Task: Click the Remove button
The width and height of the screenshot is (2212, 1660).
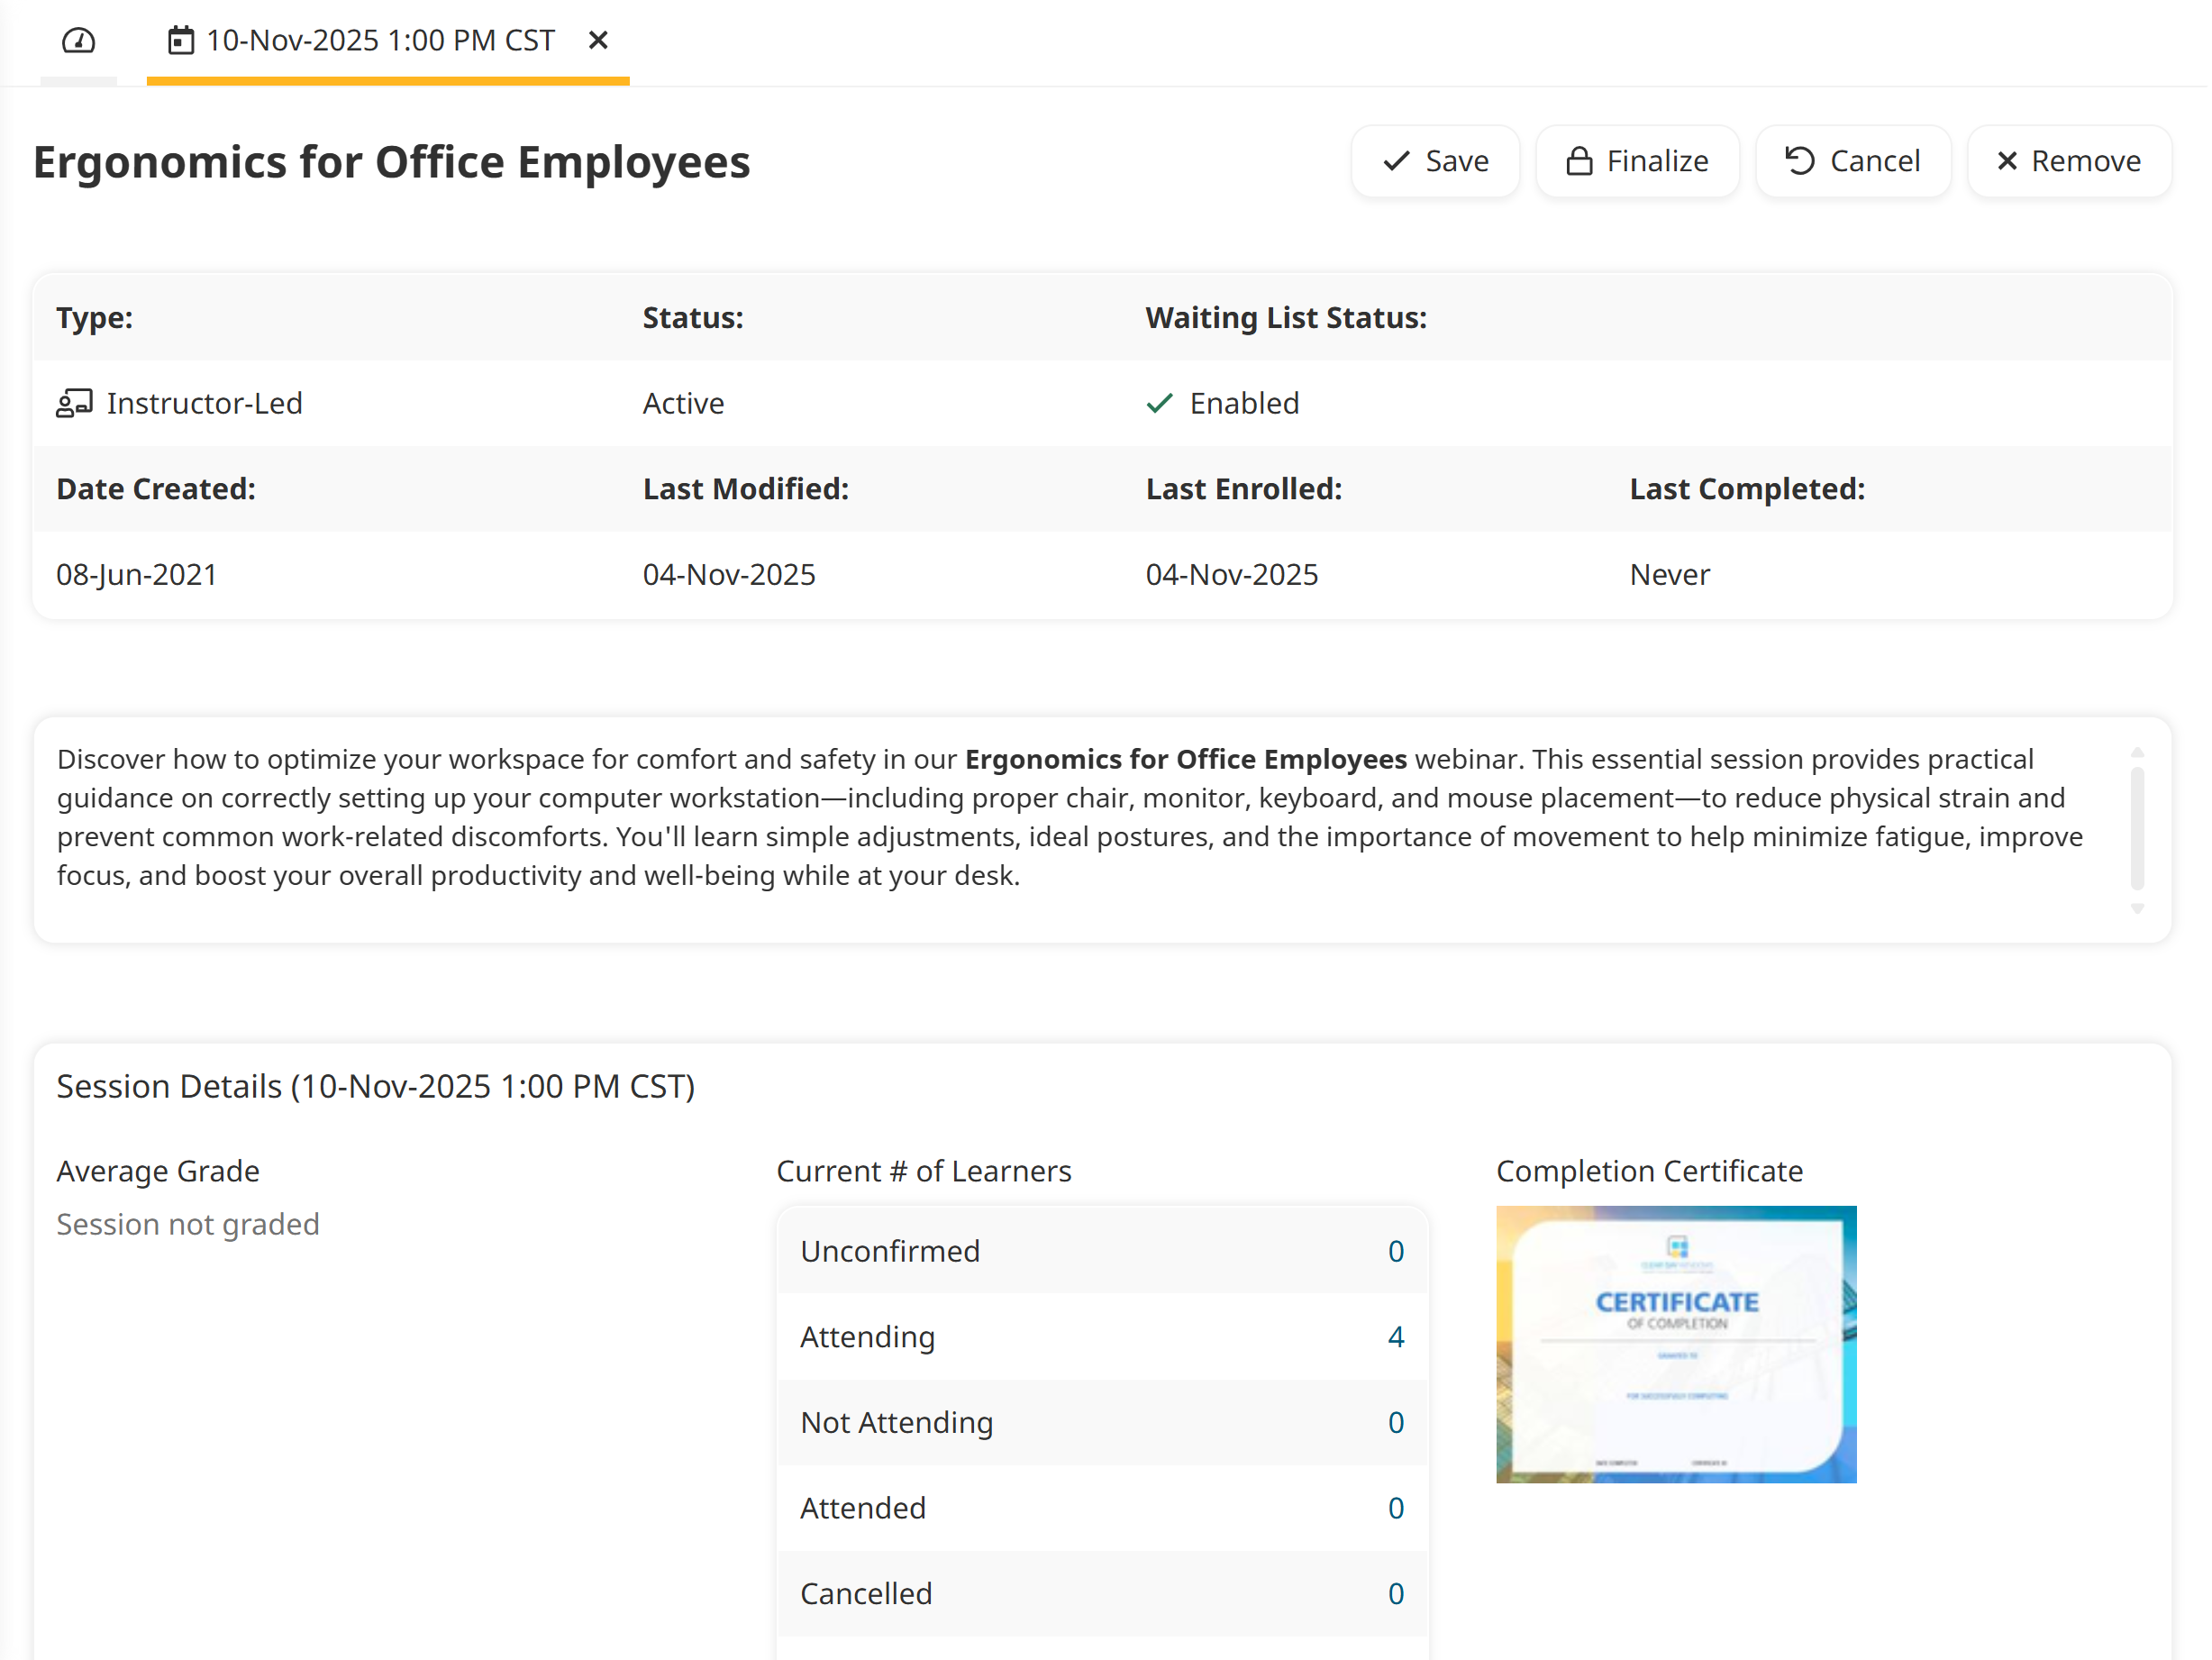Action: 2068,161
